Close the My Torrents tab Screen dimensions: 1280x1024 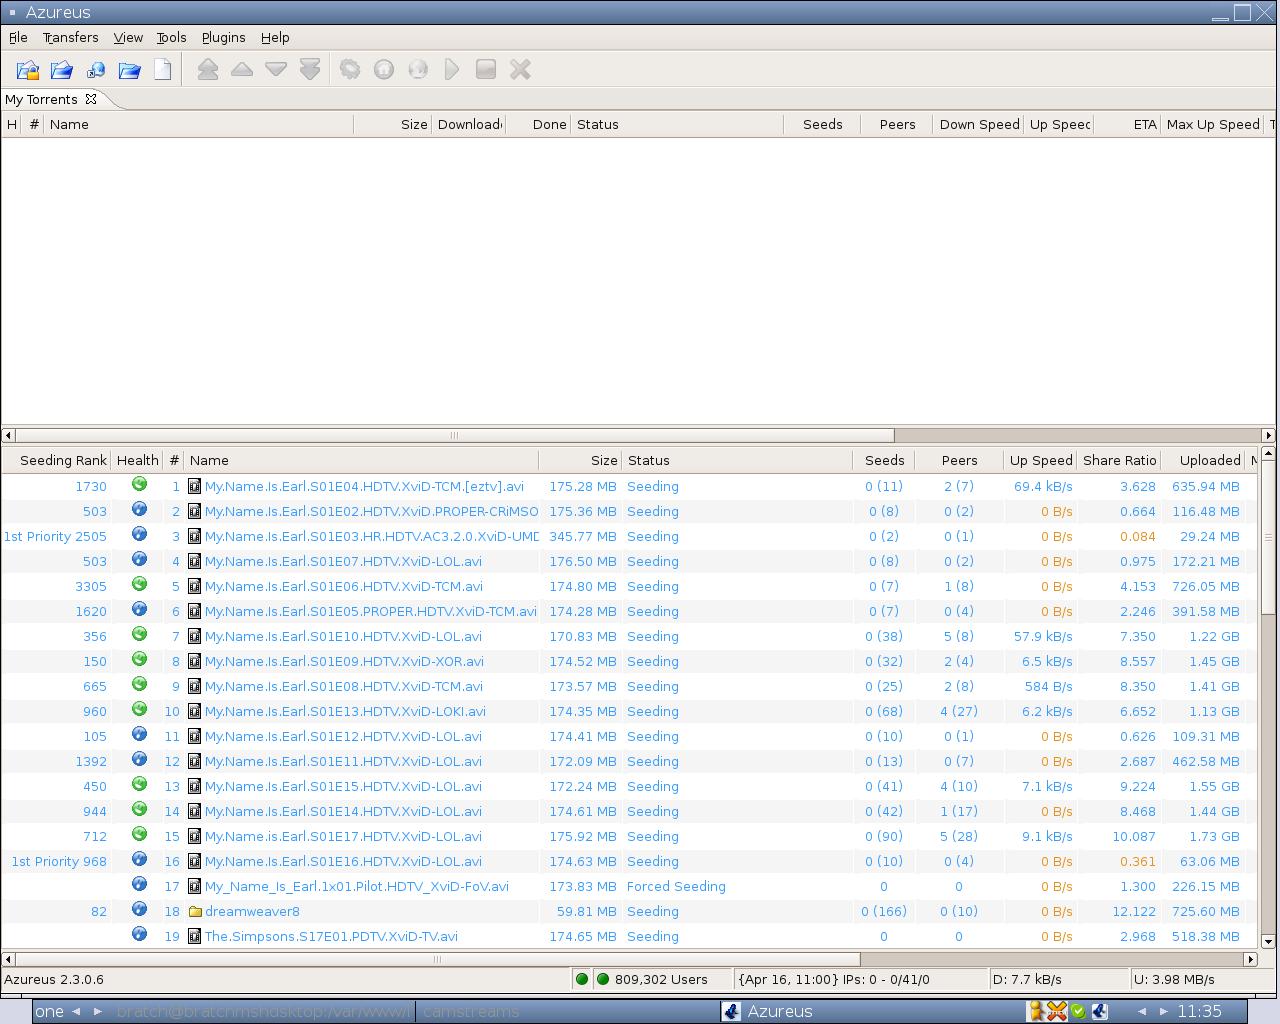91,99
